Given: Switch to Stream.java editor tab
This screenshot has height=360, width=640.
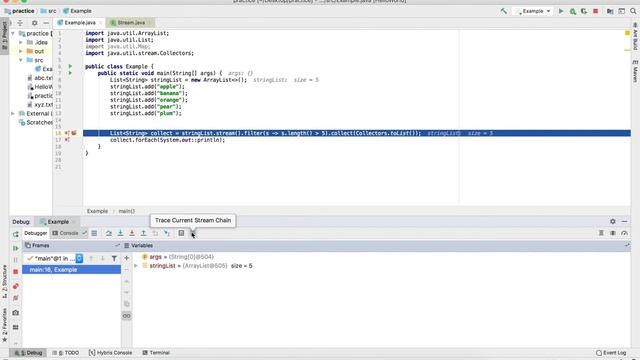Looking at the screenshot, I should coord(131,23).
